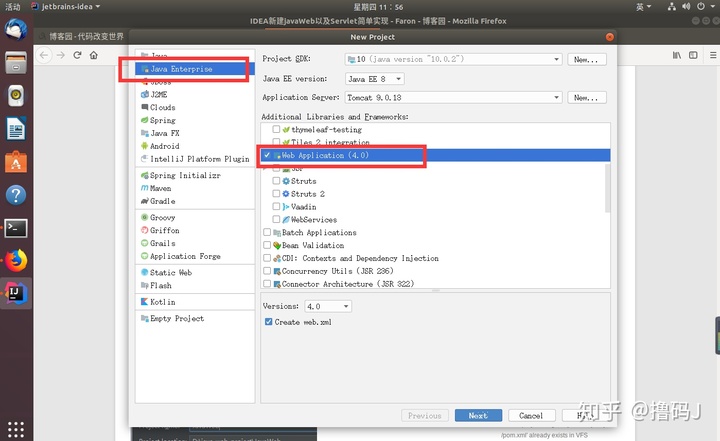Select the 博客园 Firefox tab
This screenshot has height=441, width=720.
pyautogui.click(x=81, y=36)
